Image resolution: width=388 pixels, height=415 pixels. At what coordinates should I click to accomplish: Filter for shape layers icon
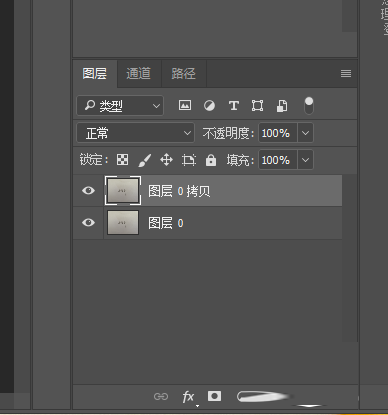[x=257, y=106]
